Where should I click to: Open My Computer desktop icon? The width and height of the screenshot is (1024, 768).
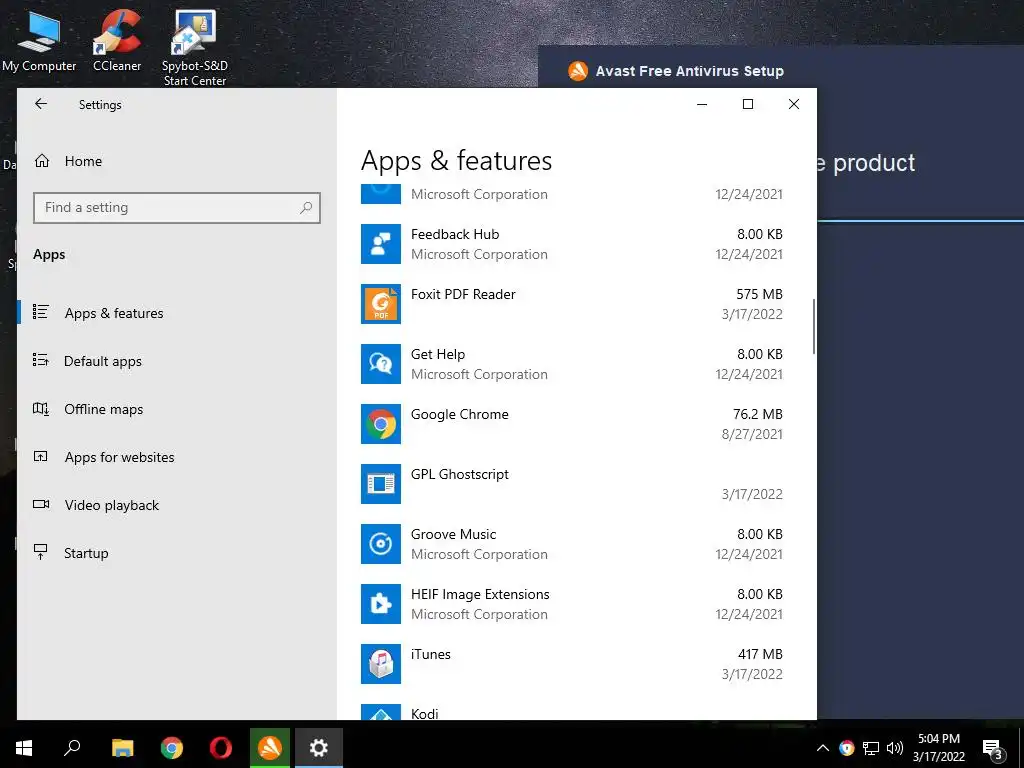39,40
